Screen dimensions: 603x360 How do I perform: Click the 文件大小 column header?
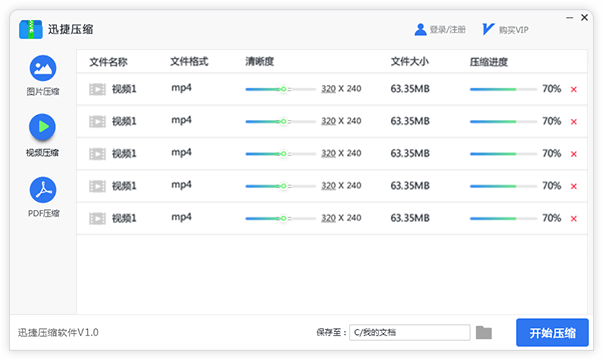410,62
